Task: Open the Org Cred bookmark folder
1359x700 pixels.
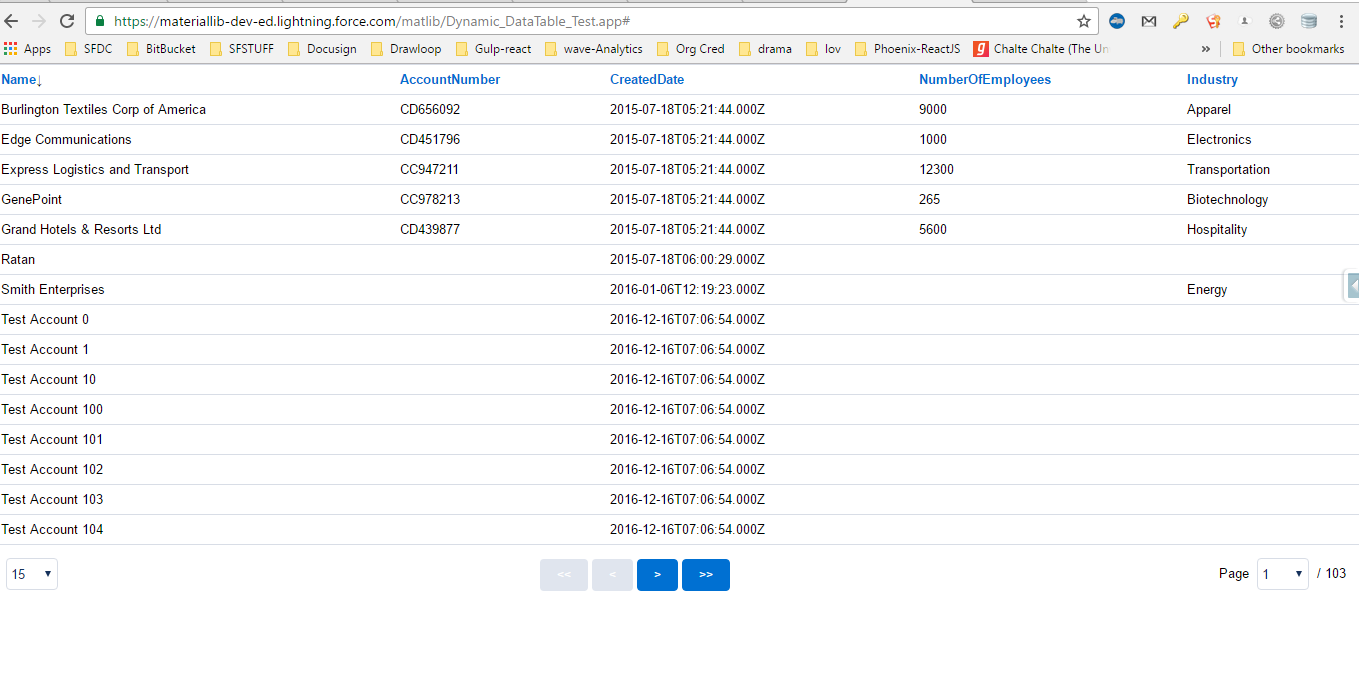Action: coord(690,49)
